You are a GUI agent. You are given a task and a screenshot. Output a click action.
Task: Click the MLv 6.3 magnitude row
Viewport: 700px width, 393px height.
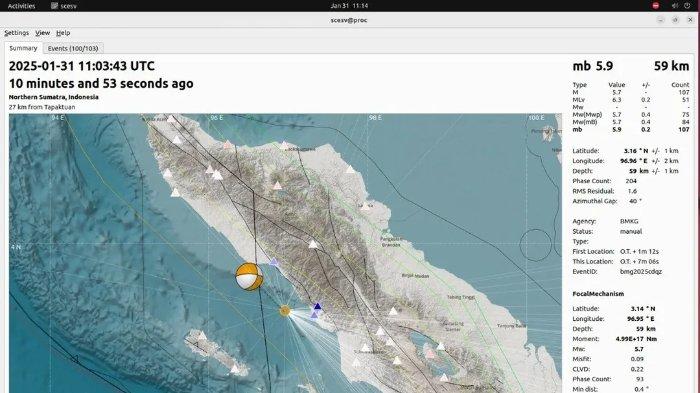pos(631,100)
